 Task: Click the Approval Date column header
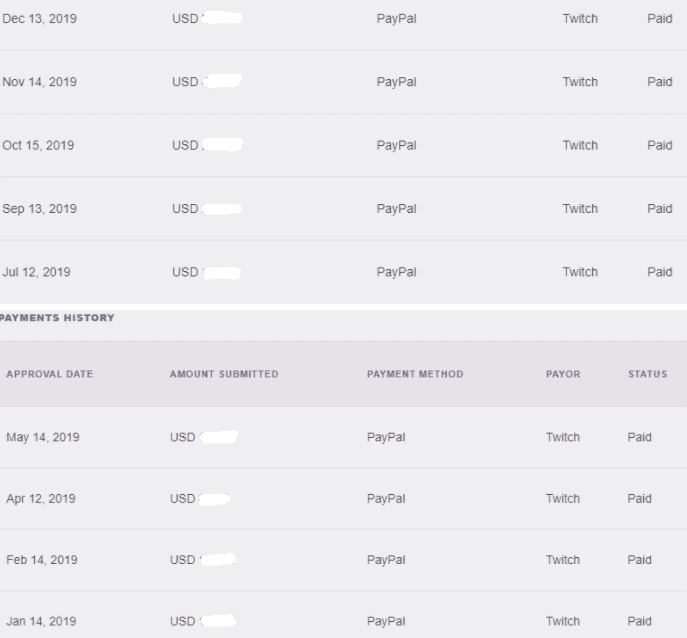click(x=49, y=374)
